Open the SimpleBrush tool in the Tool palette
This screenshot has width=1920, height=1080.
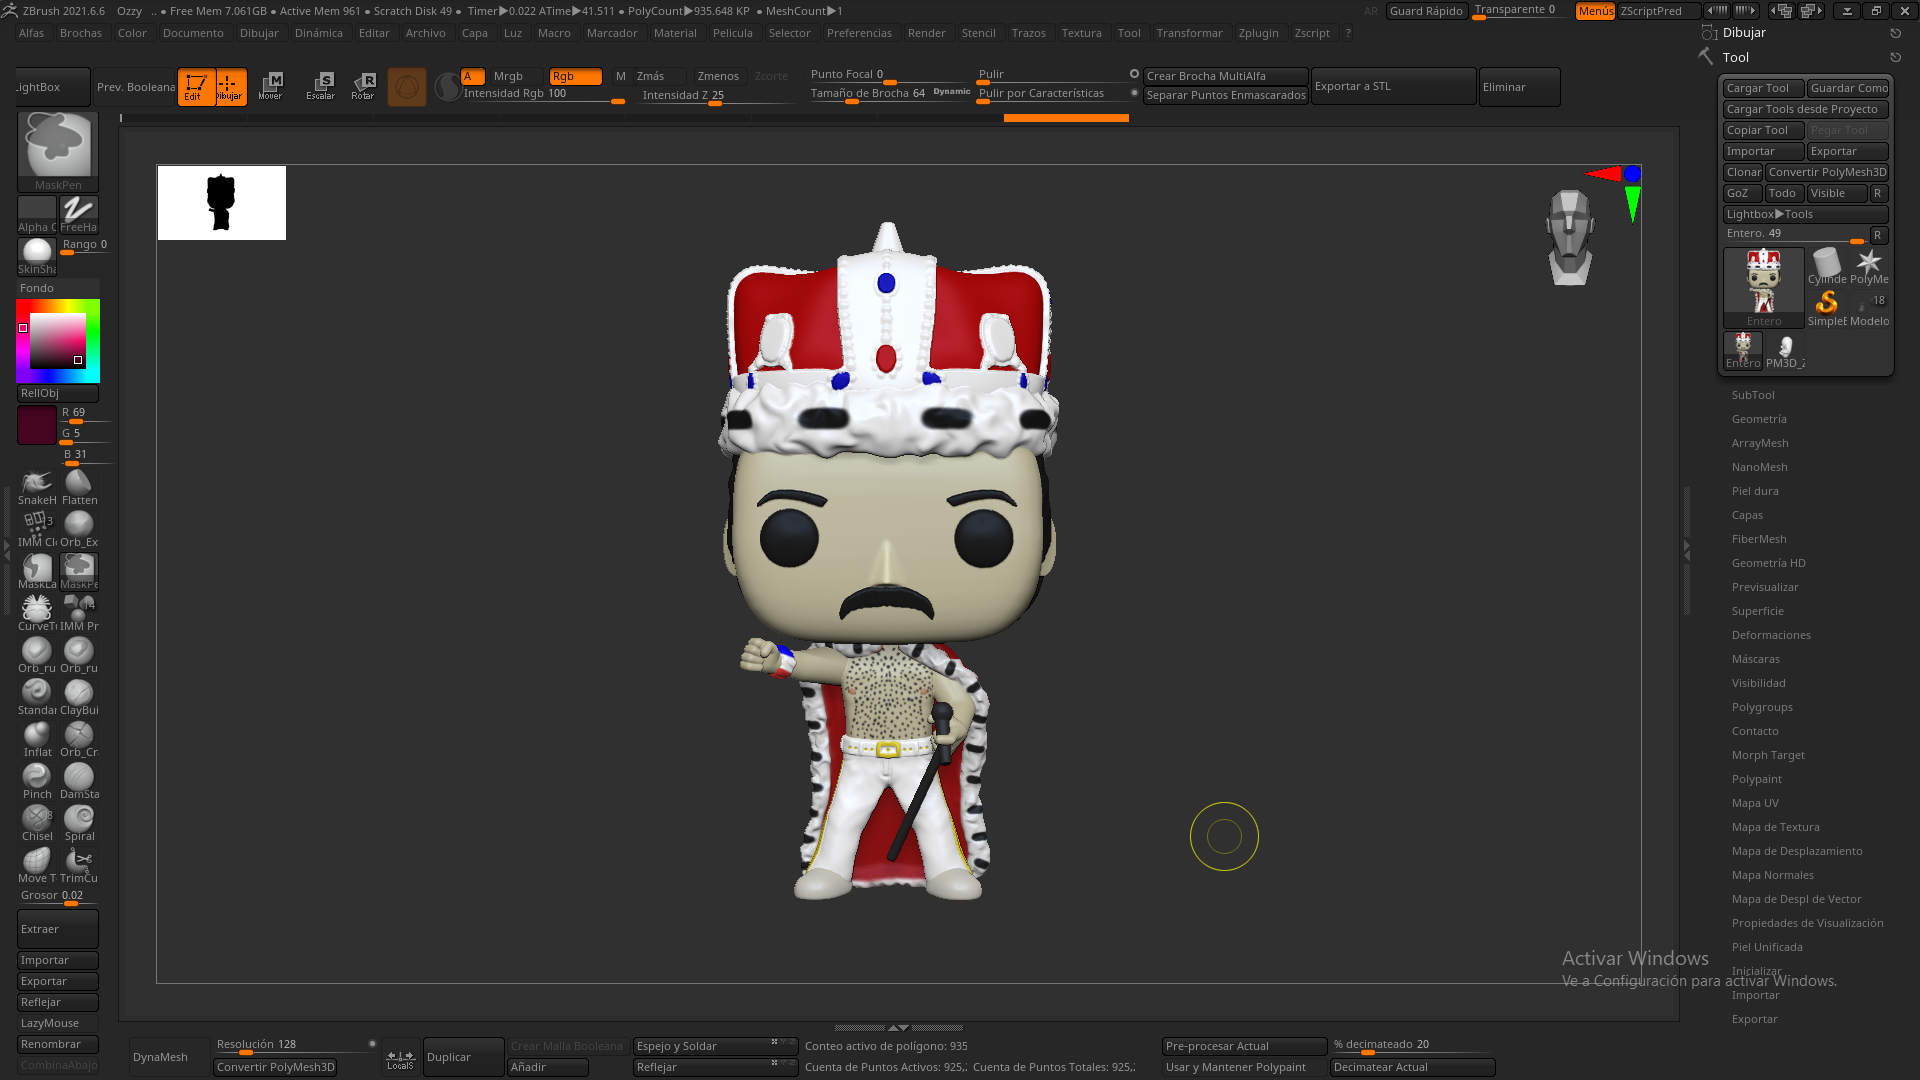pyautogui.click(x=1827, y=302)
